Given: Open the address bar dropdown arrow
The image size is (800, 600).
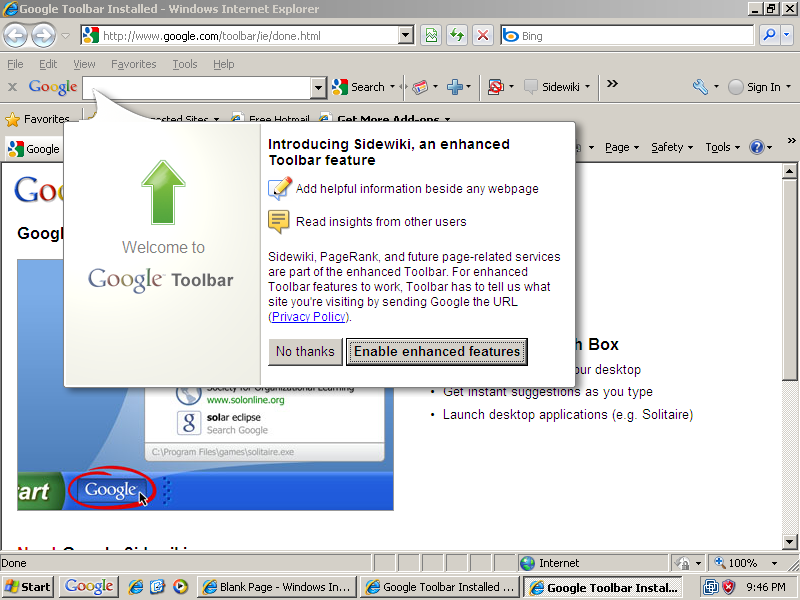Looking at the screenshot, I should point(406,36).
